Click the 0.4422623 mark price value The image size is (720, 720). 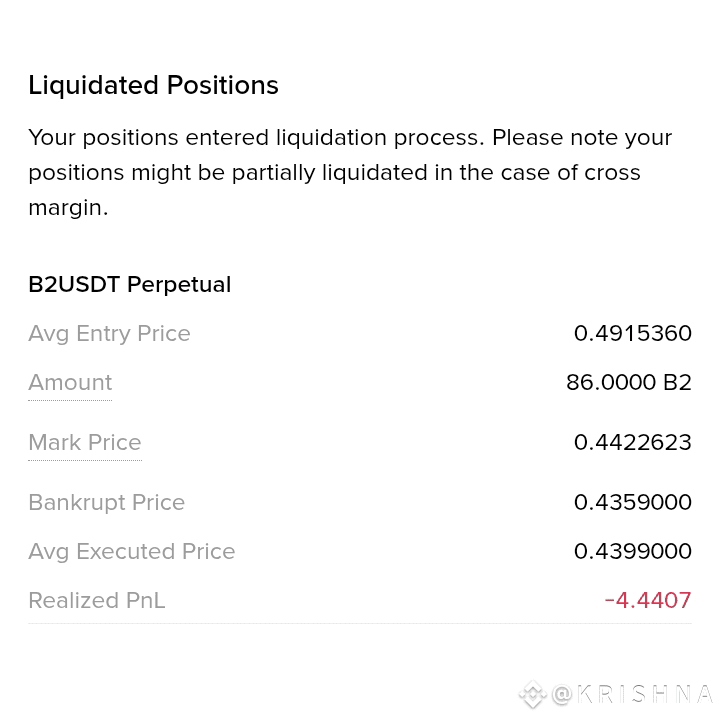(632, 443)
